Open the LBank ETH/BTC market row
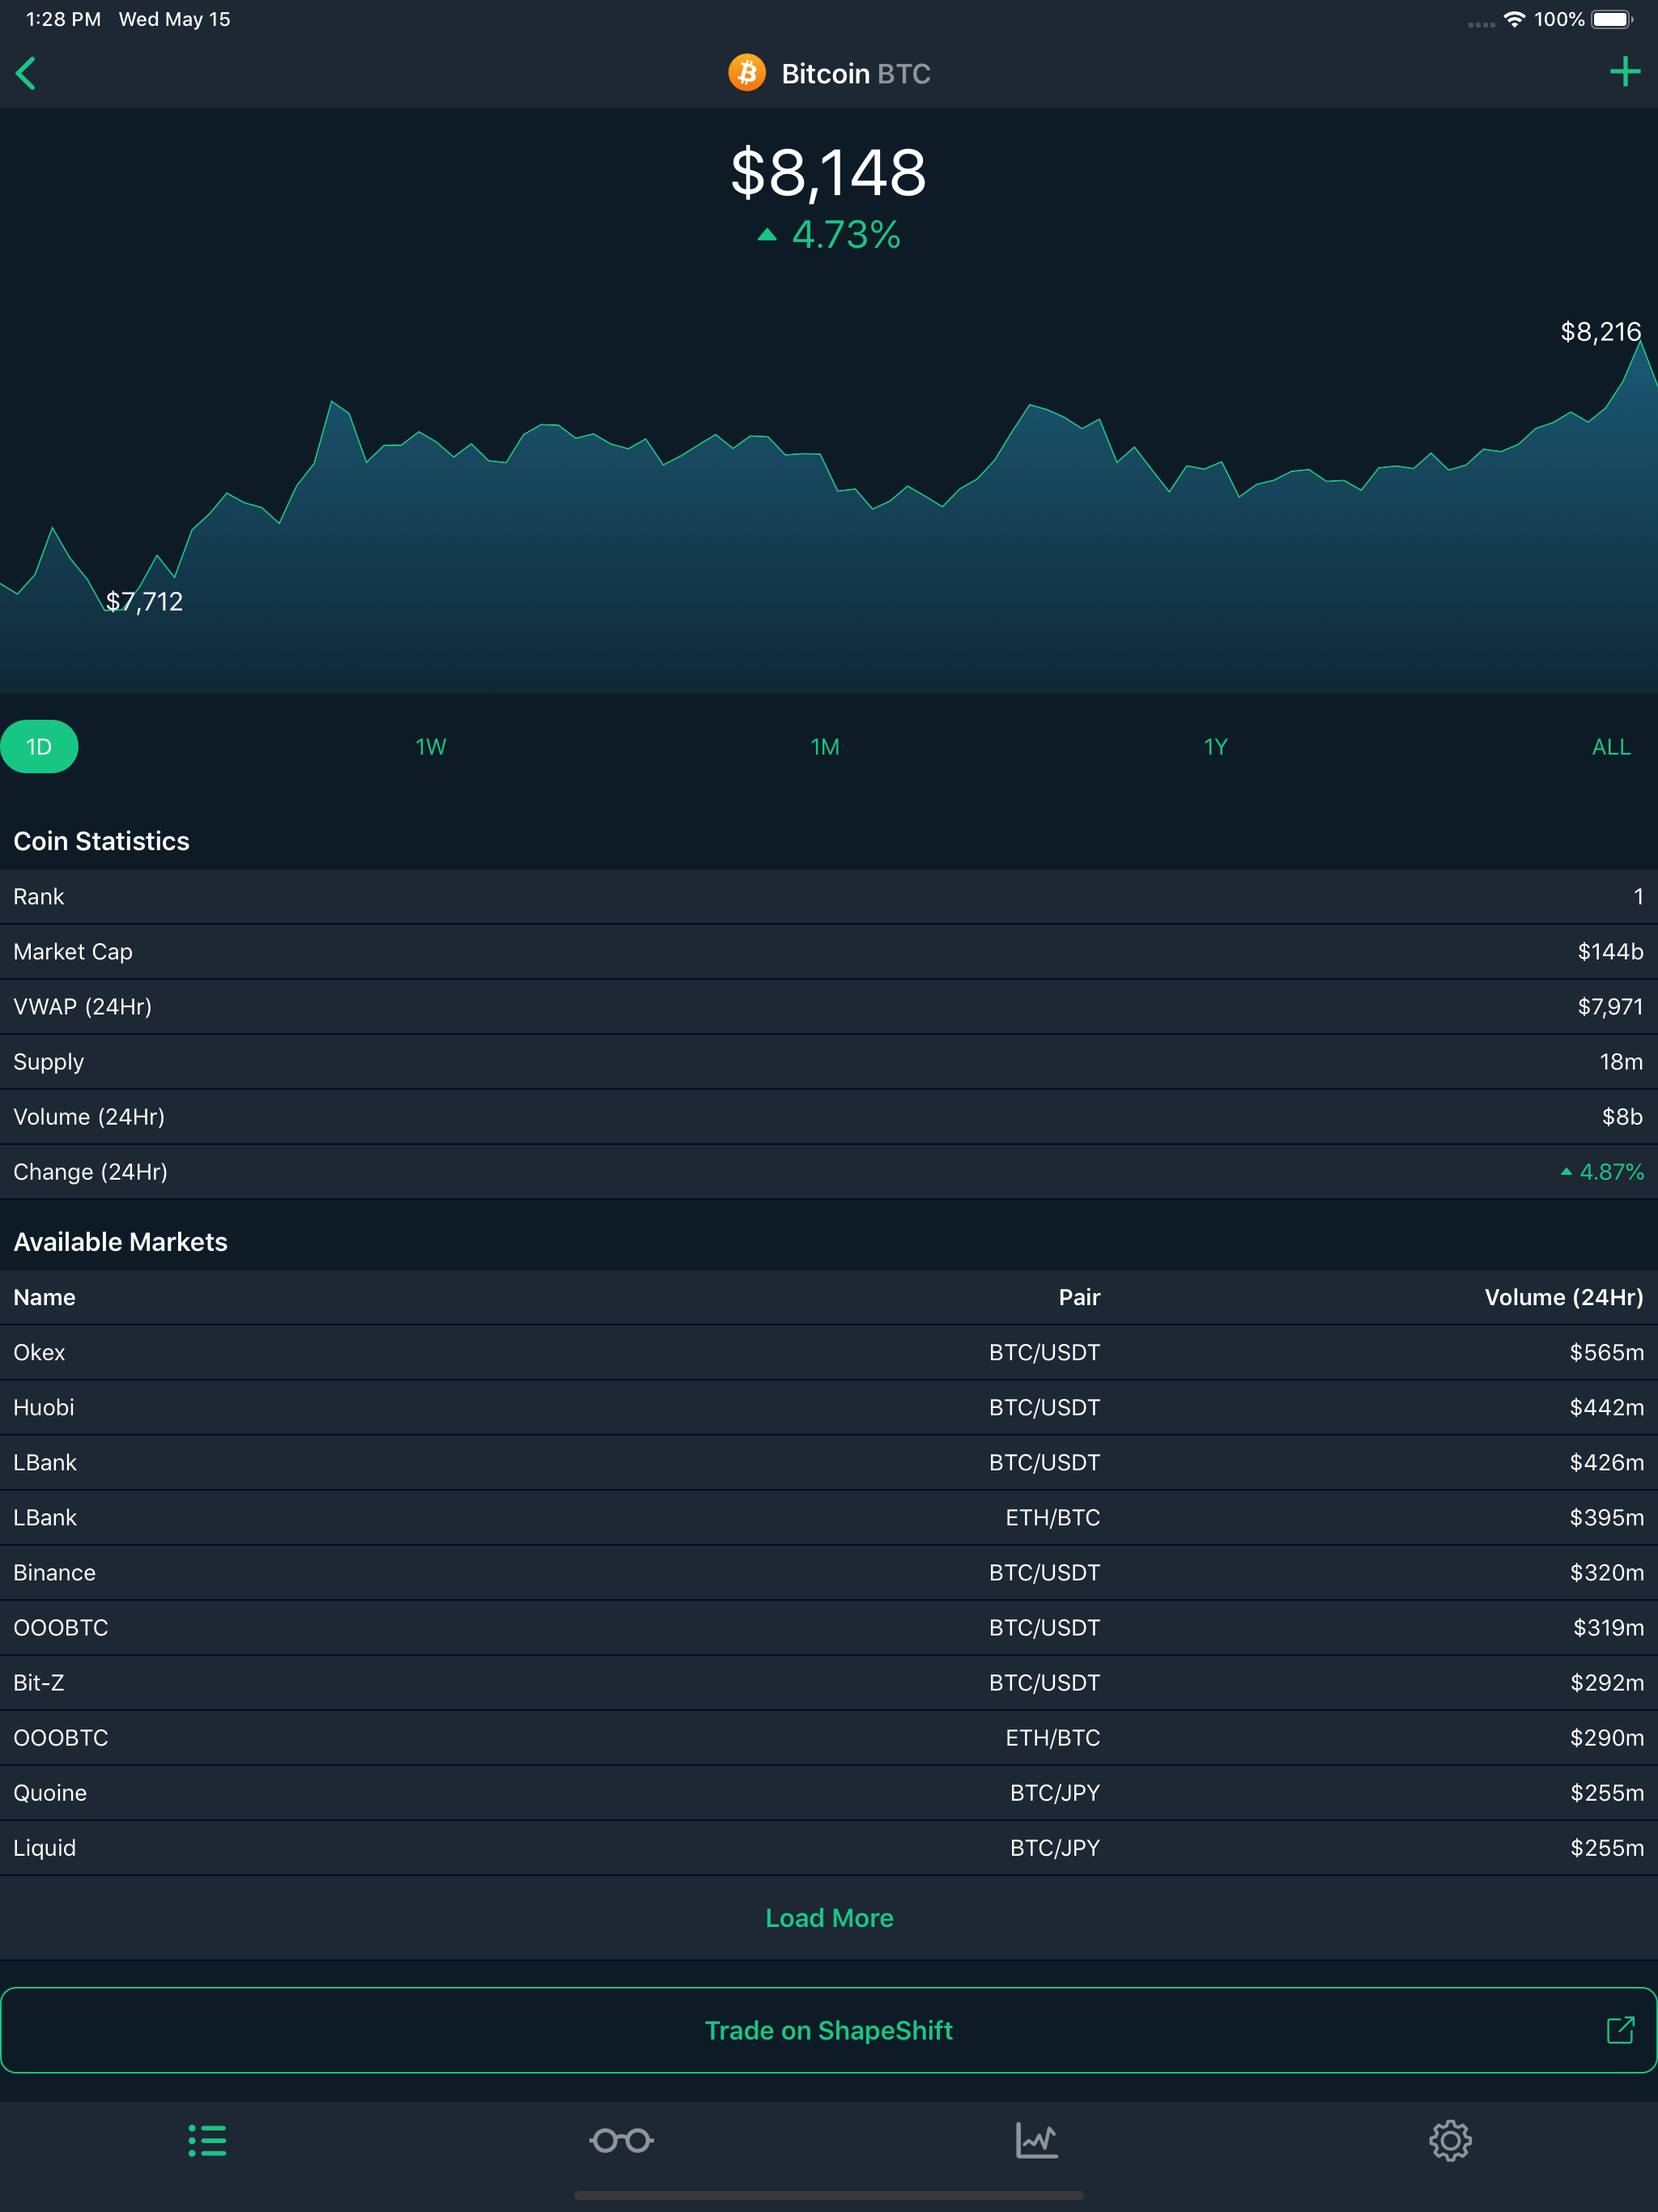This screenshot has height=2212, width=1658. tap(829, 1518)
